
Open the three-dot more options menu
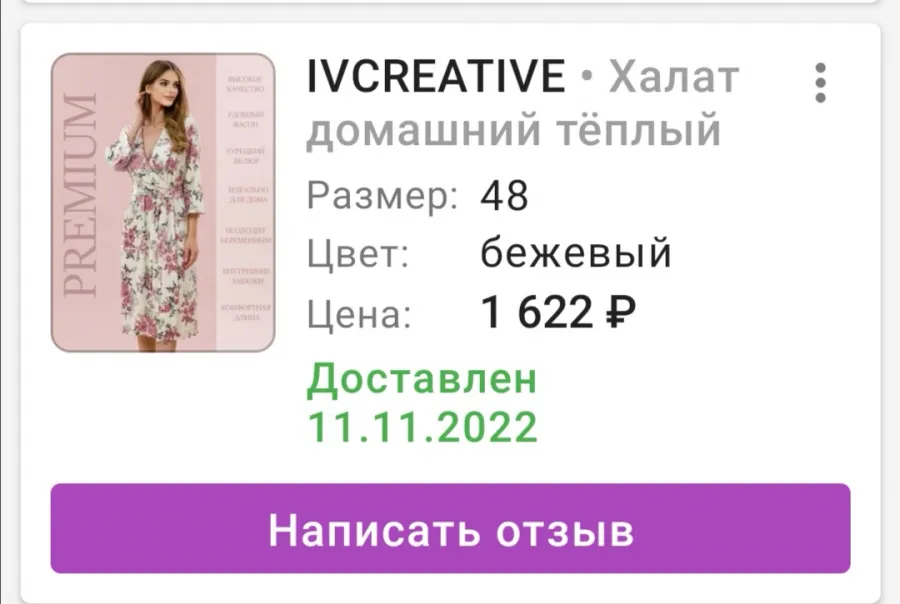820,83
